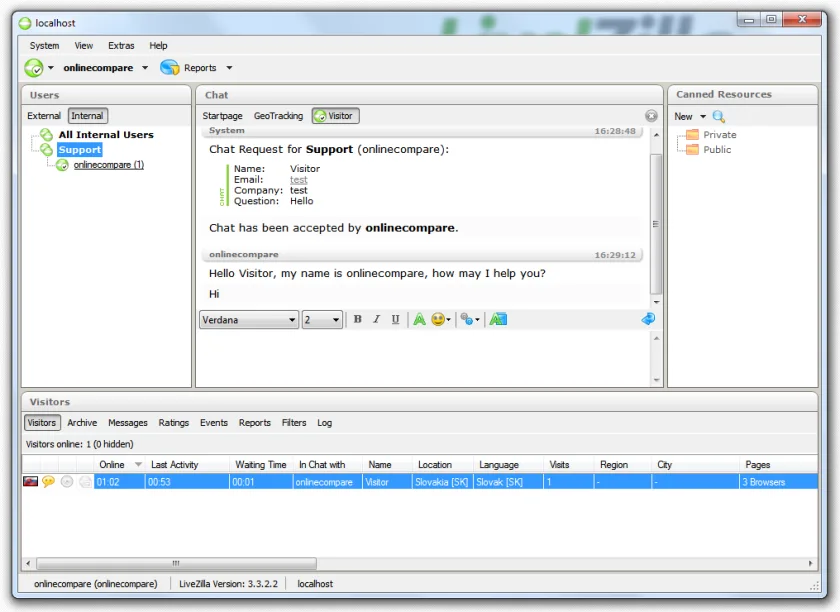Switch to the GeoTracking tab

pyautogui.click(x=278, y=116)
